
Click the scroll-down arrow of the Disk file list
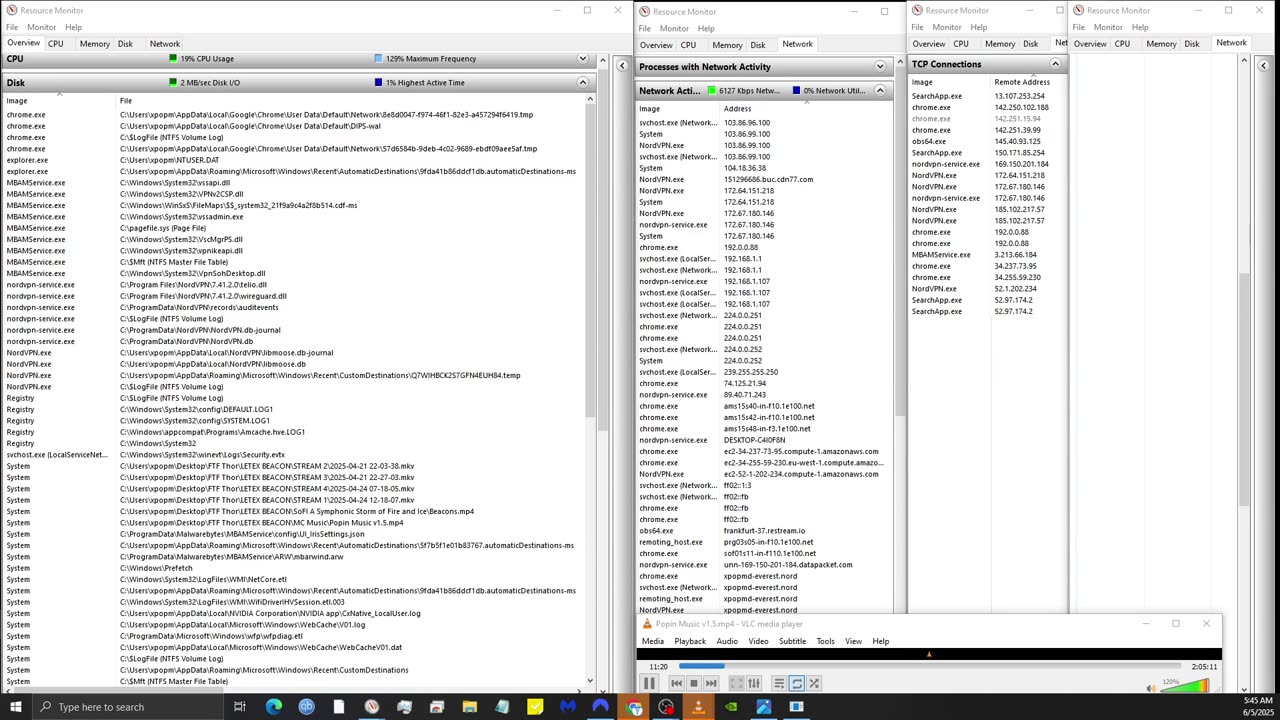pyautogui.click(x=590, y=681)
